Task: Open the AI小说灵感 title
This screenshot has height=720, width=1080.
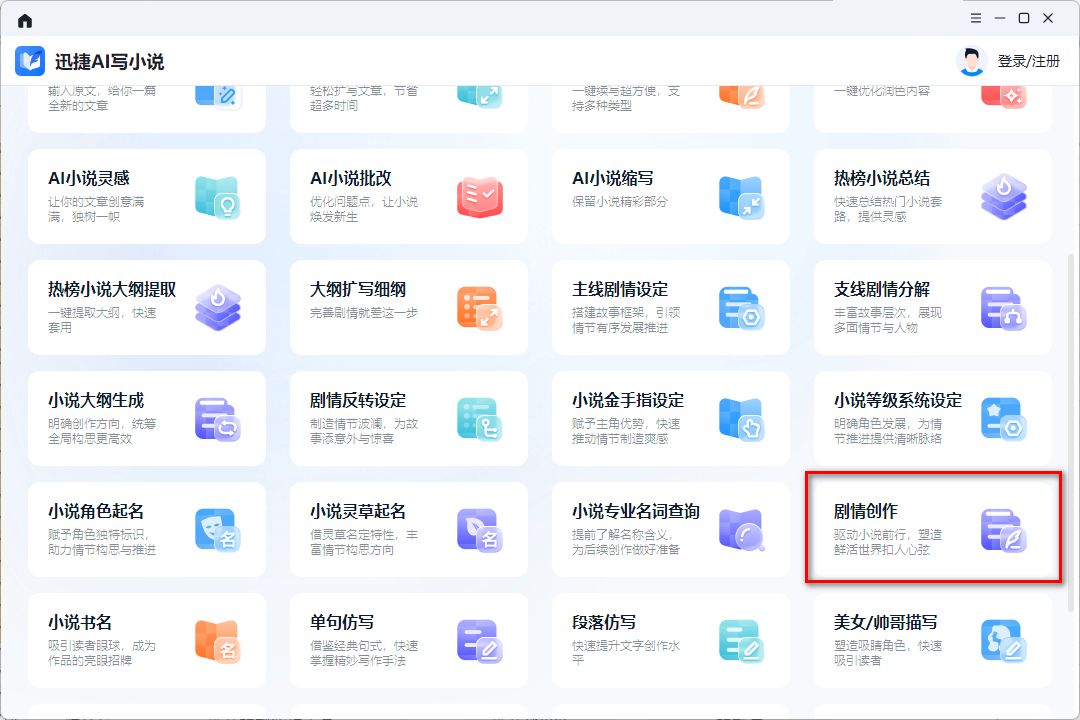Action: coord(89,178)
